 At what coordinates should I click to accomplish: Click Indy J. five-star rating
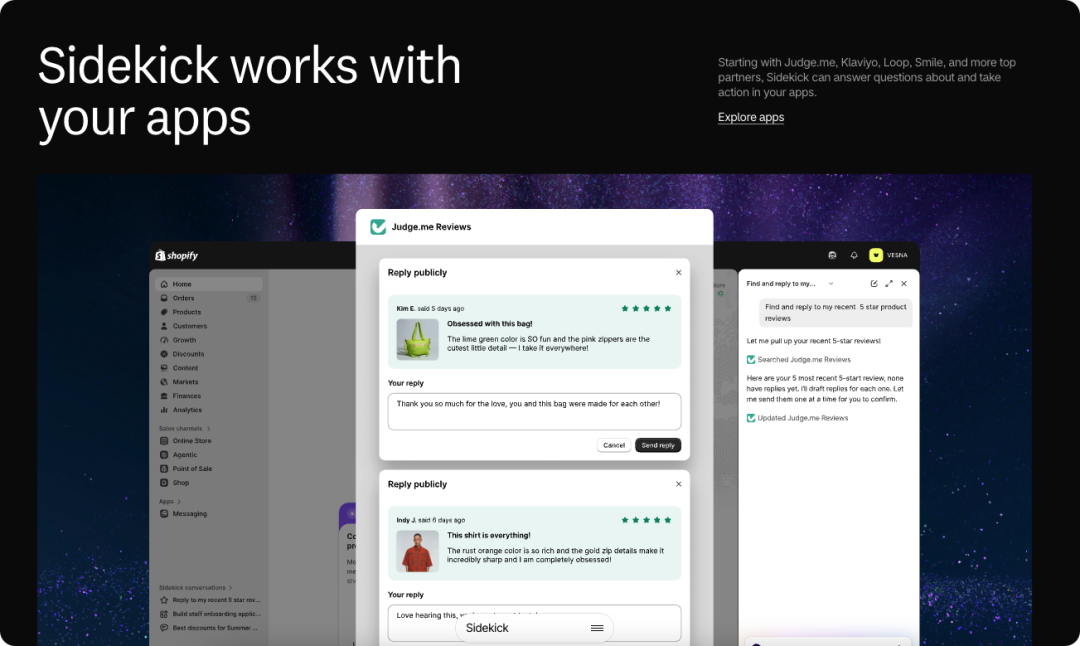pos(646,520)
